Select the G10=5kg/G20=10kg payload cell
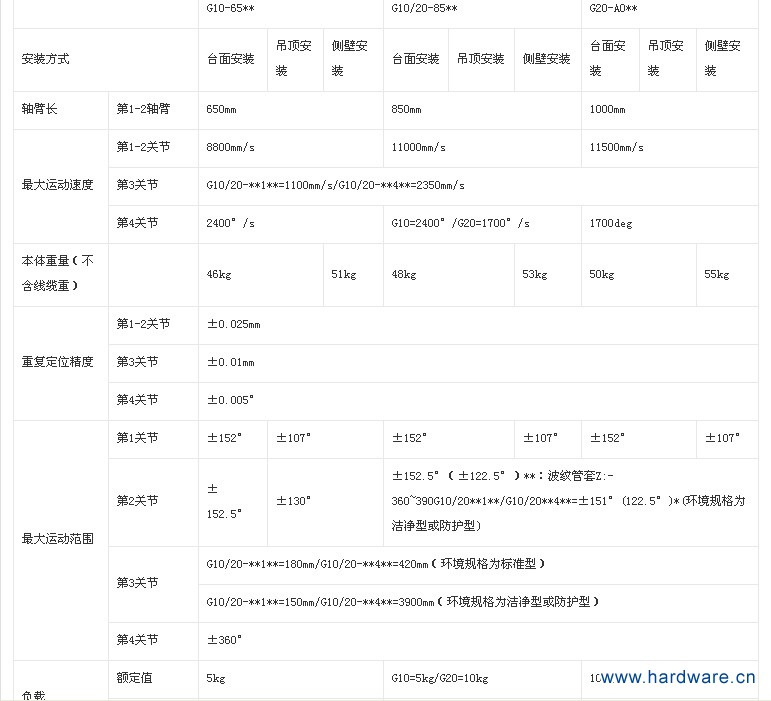 [x=440, y=678]
